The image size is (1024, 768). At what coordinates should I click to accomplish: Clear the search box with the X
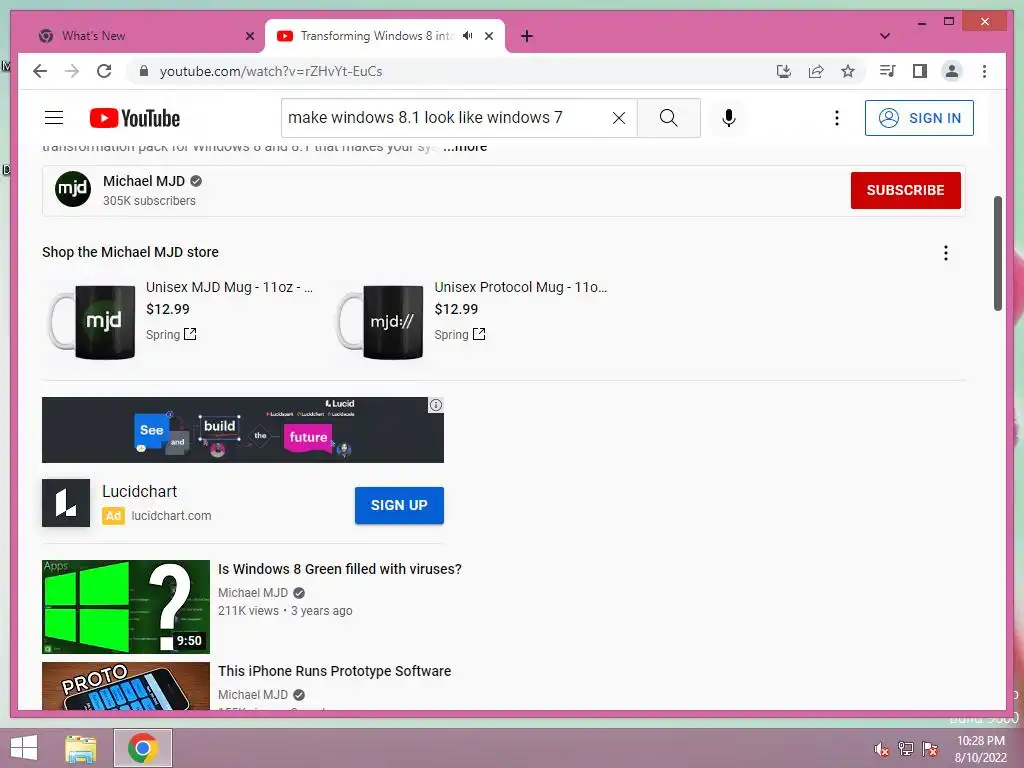point(618,118)
